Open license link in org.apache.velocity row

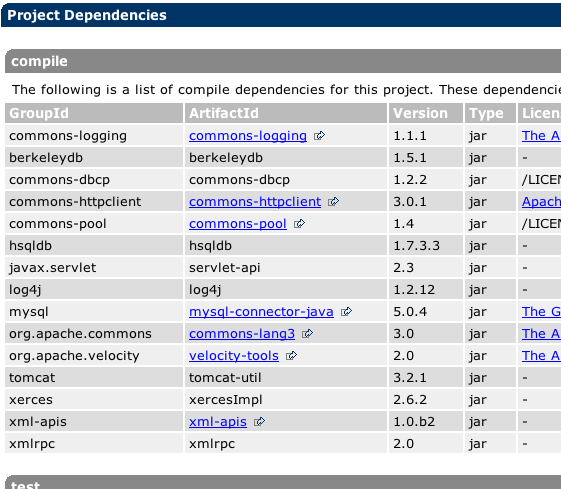point(541,356)
